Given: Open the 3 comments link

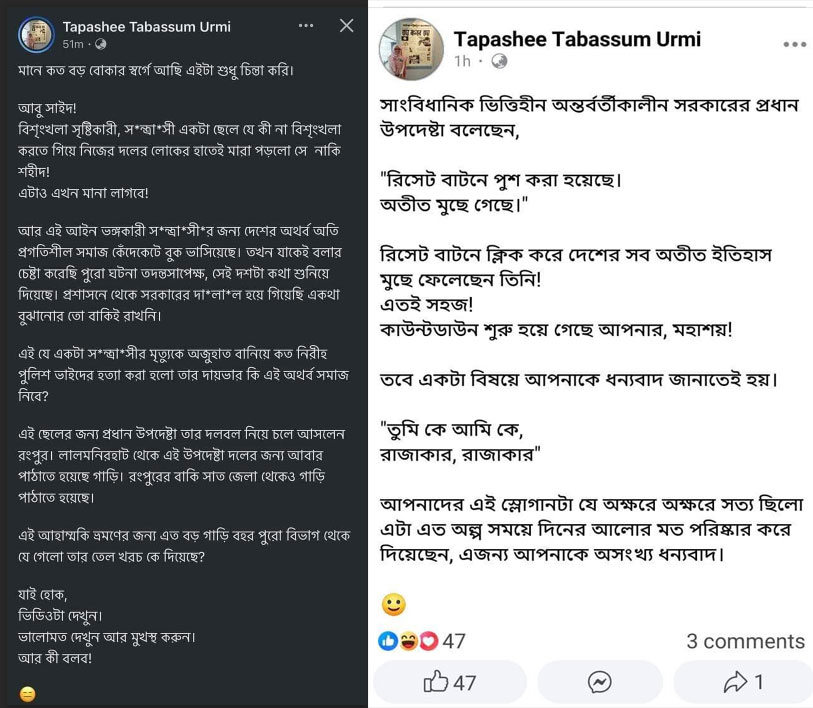Looking at the screenshot, I should [x=745, y=641].
